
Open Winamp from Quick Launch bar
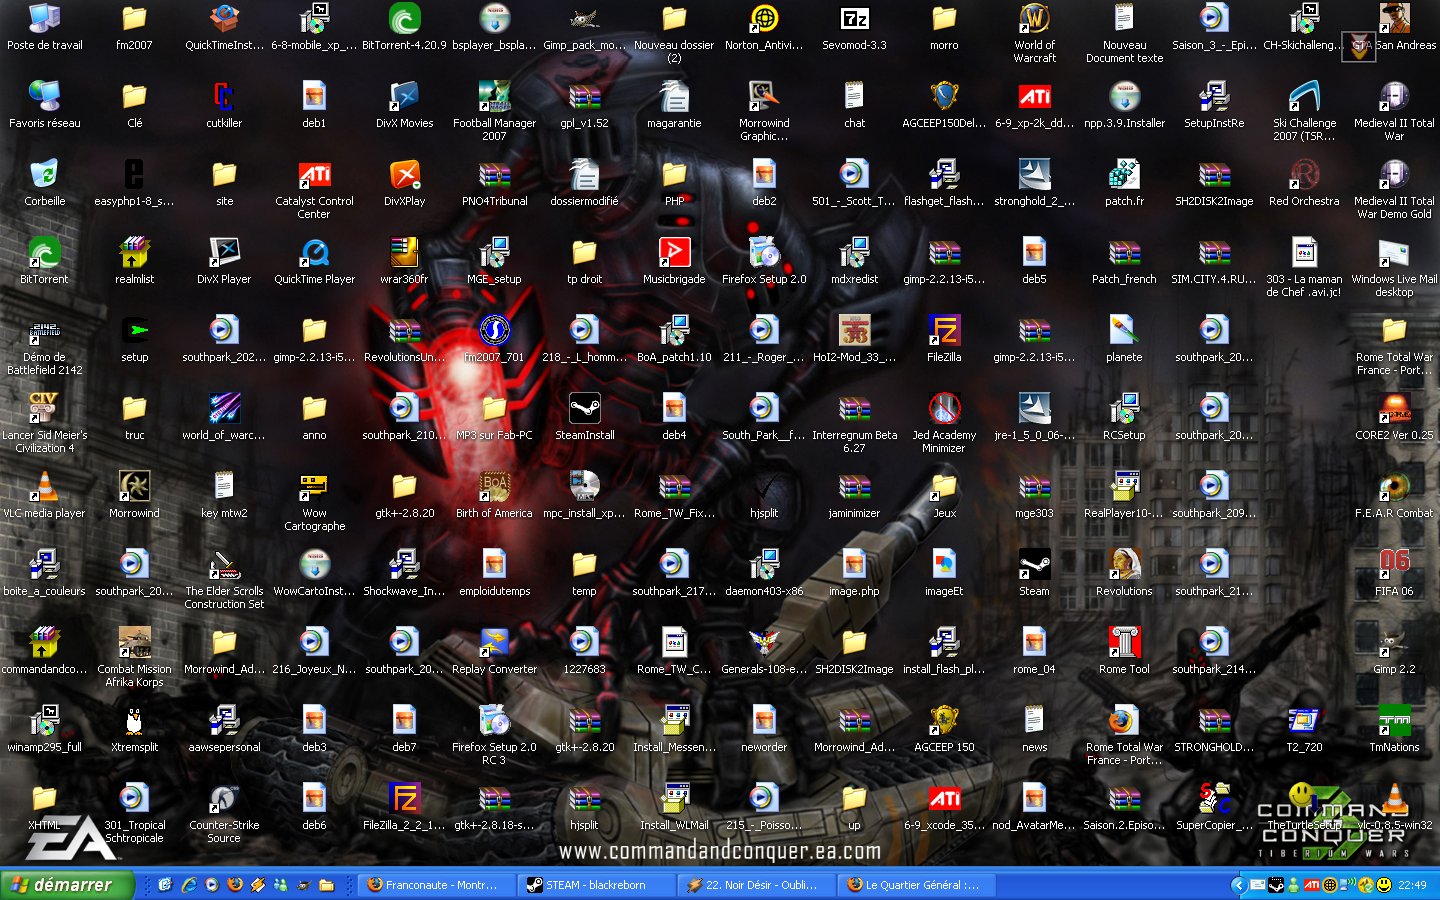(x=257, y=885)
